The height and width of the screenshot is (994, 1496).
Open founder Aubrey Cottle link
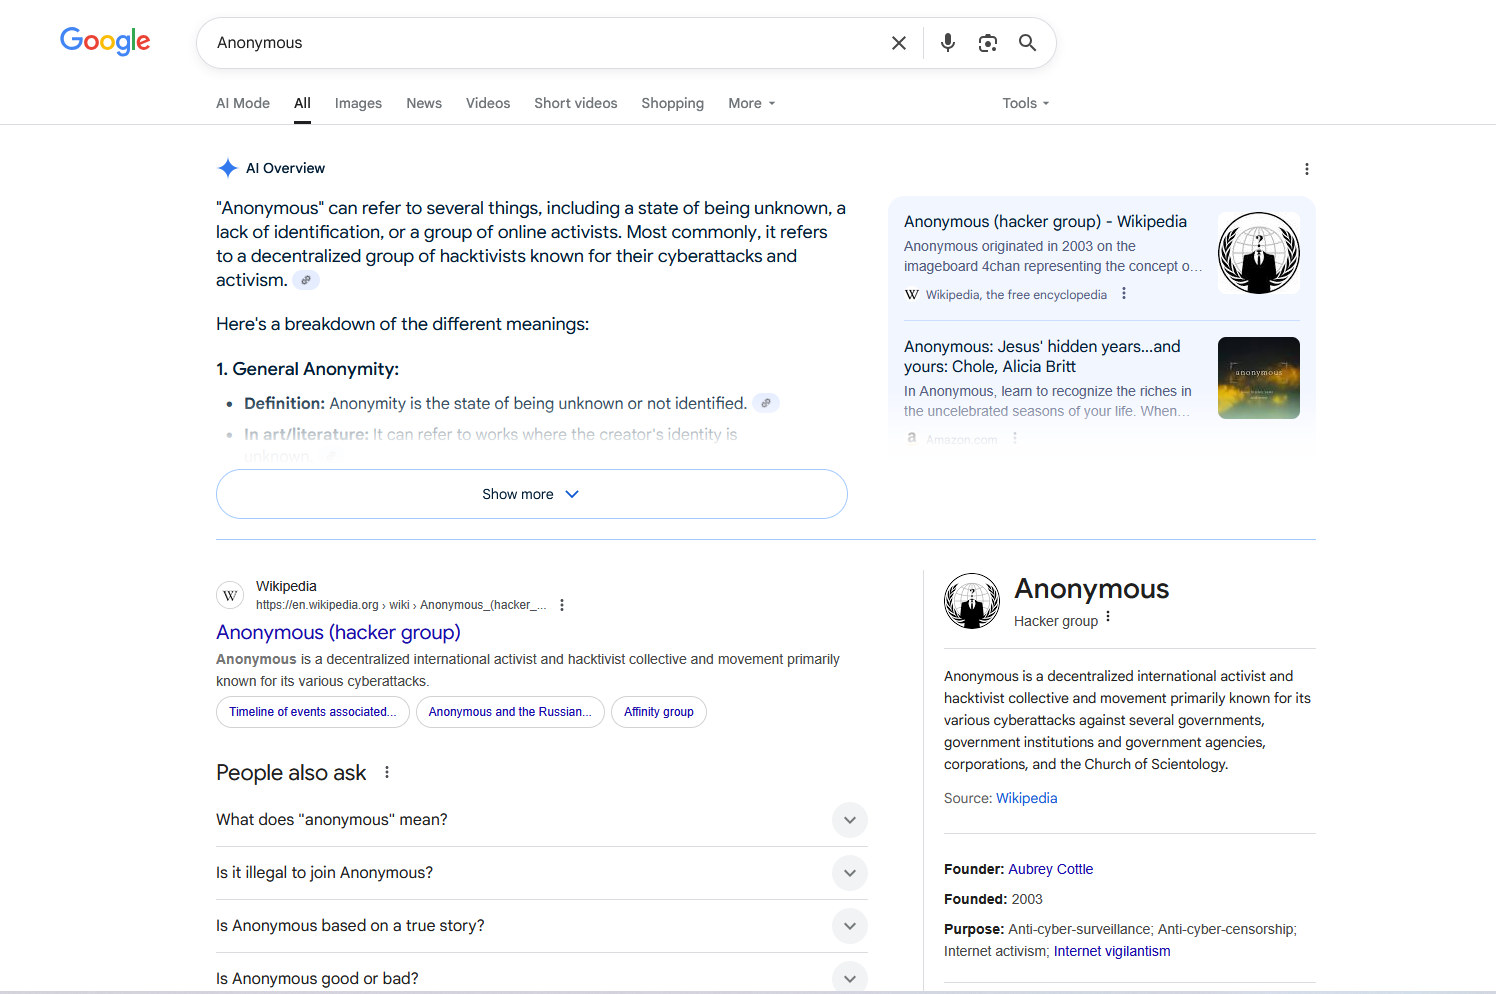pyautogui.click(x=1050, y=869)
